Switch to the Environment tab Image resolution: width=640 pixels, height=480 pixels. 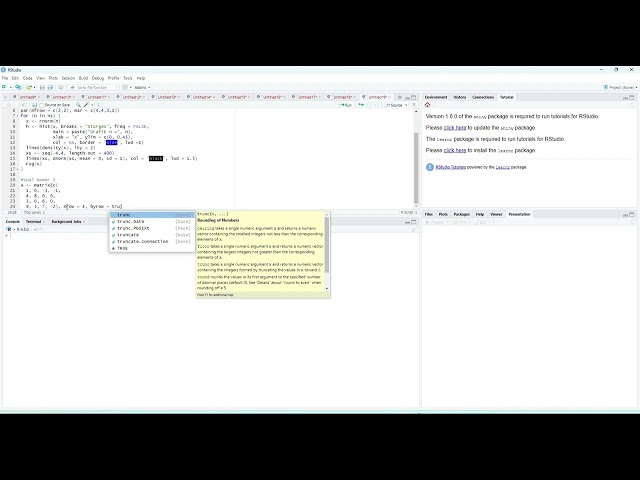[436, 97]
